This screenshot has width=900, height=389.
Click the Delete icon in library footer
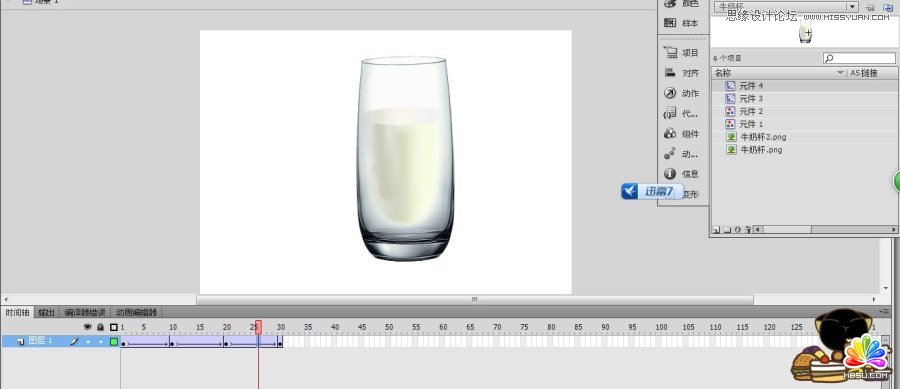[x=747, y=229]
